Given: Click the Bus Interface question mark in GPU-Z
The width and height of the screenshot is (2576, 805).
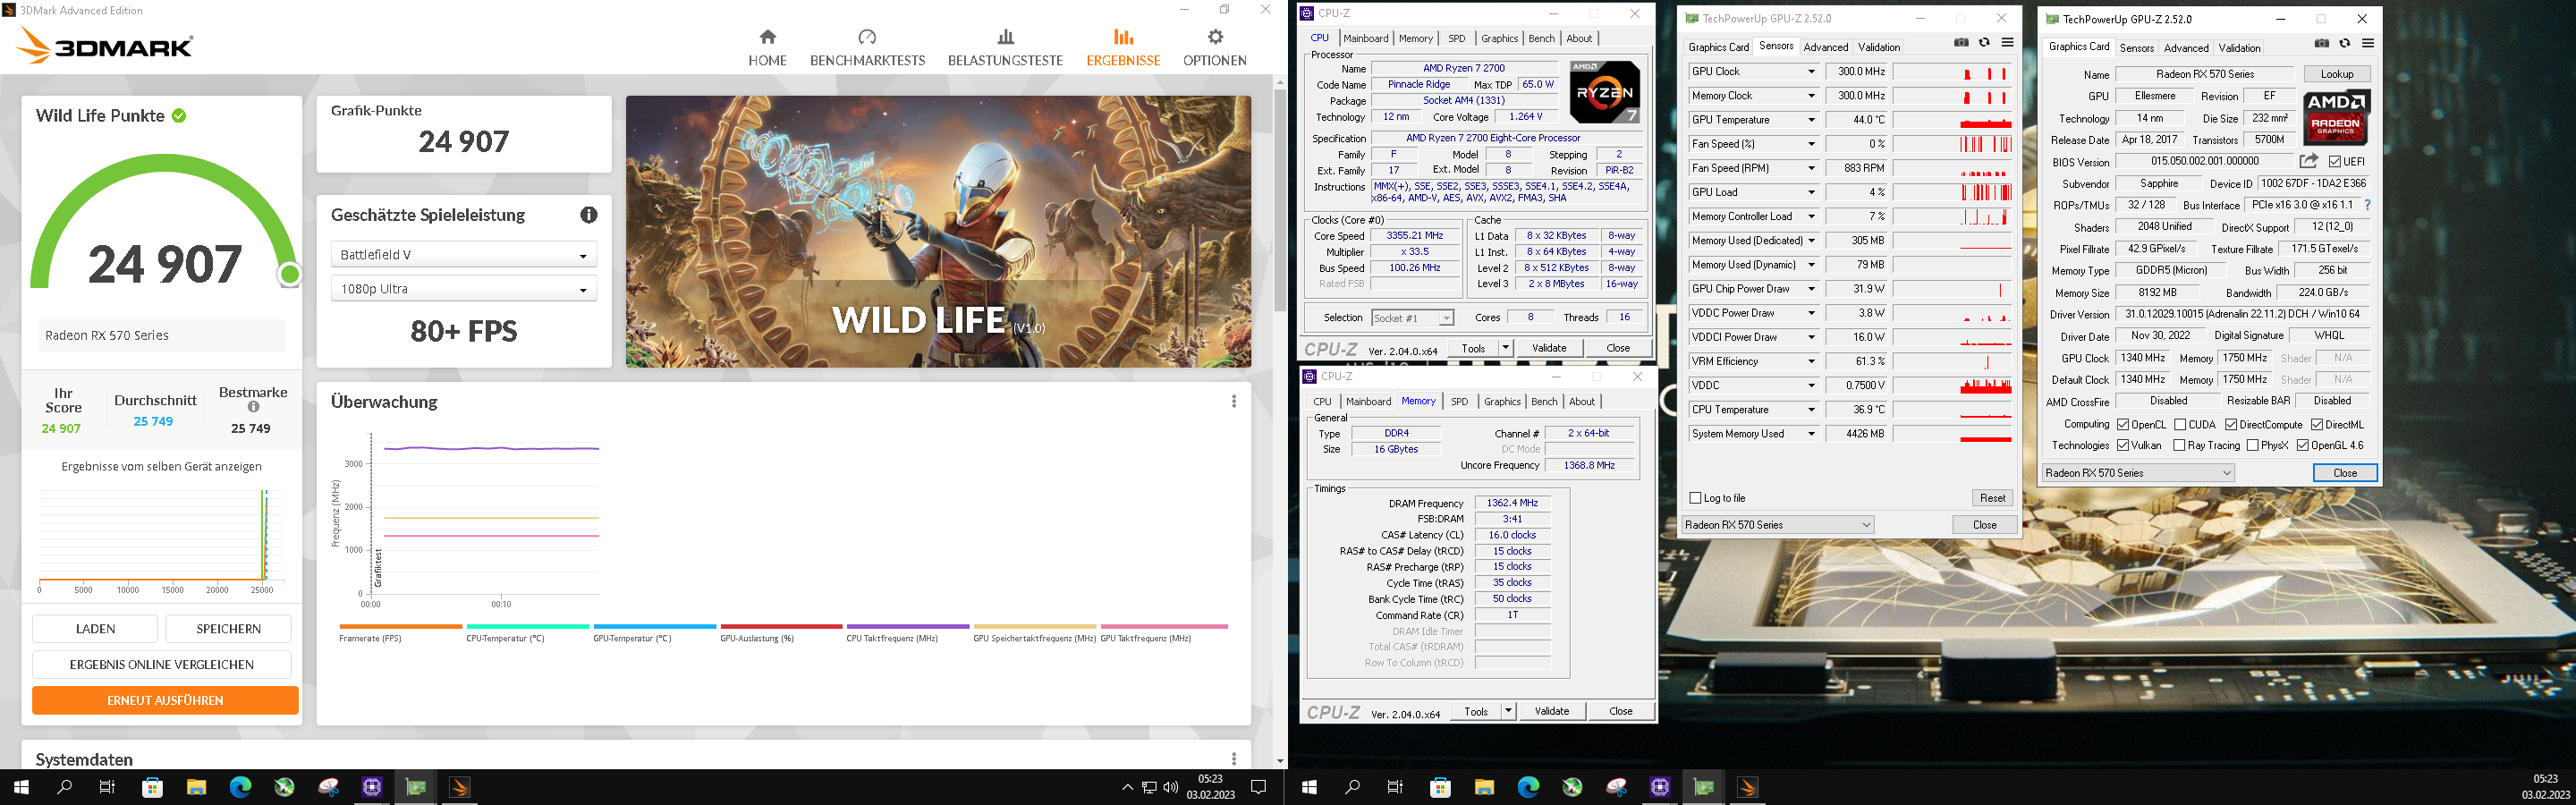Looking at the screenshot, I should pos(2367,205).
